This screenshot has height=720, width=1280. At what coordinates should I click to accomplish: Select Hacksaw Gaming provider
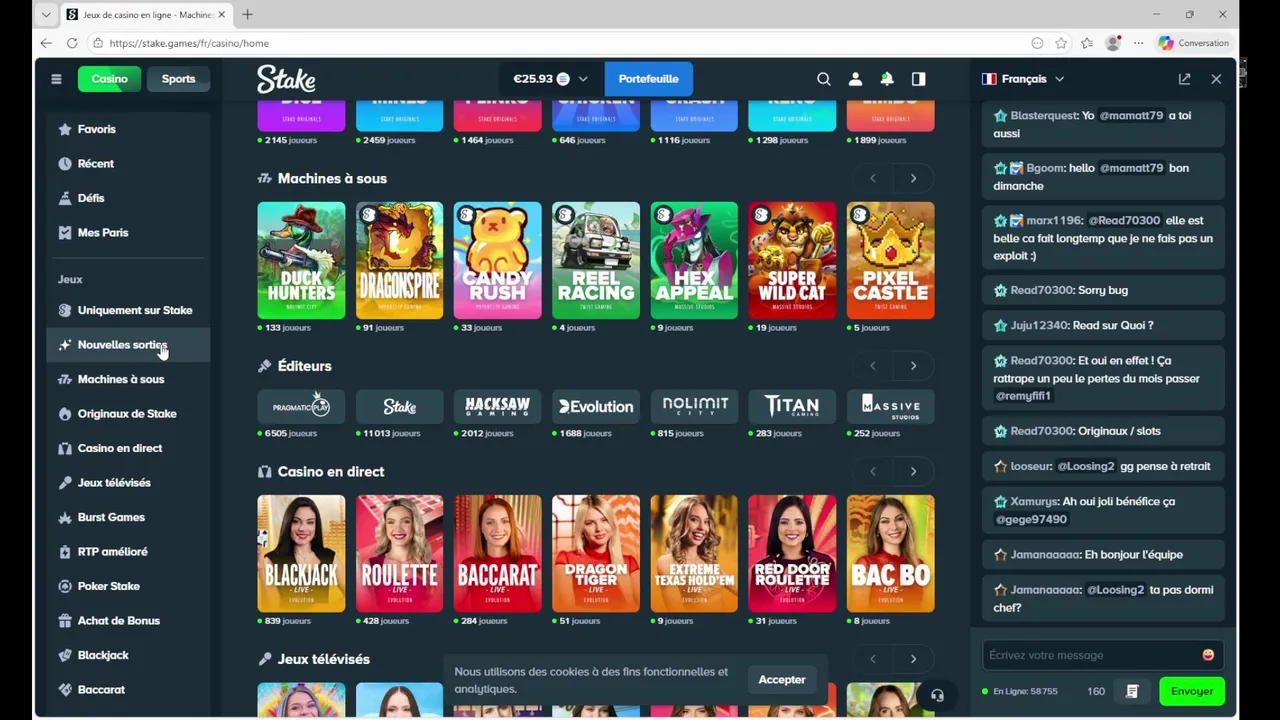497,406
